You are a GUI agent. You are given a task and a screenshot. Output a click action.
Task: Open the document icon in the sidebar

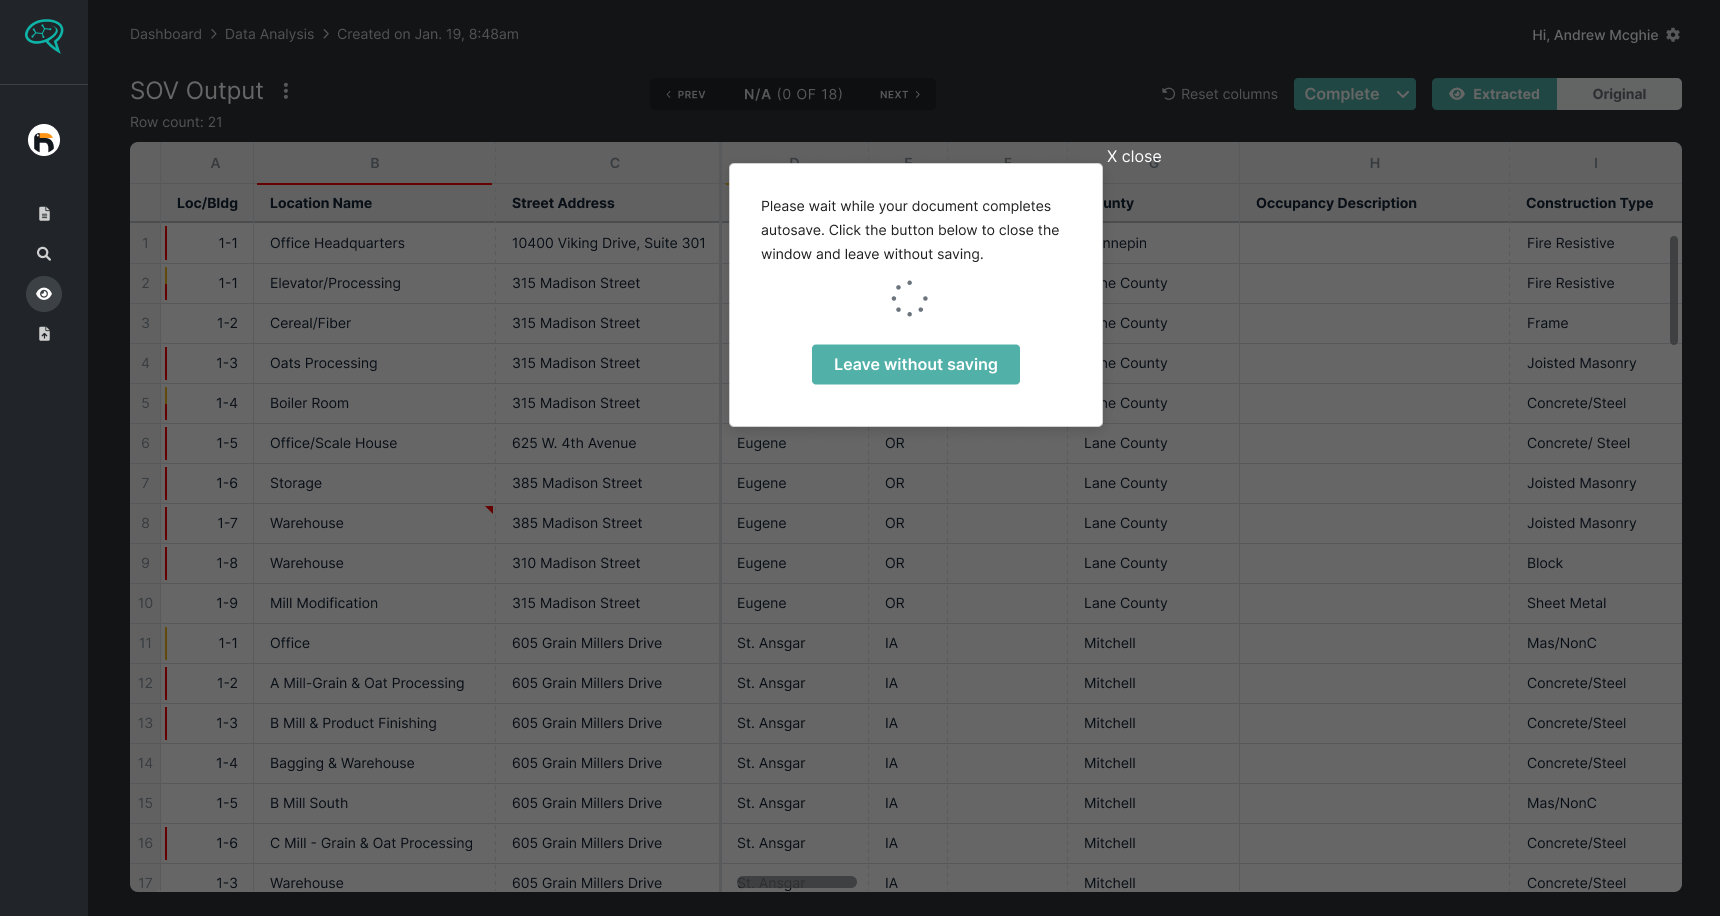pyautogui.click(x=44, y=214)
